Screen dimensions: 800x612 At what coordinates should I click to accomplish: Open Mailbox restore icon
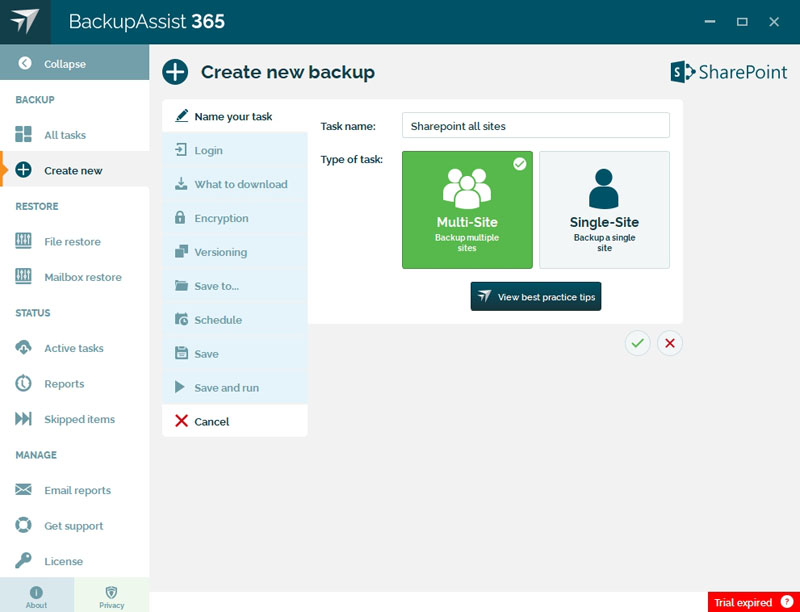[x=23, y=276]
